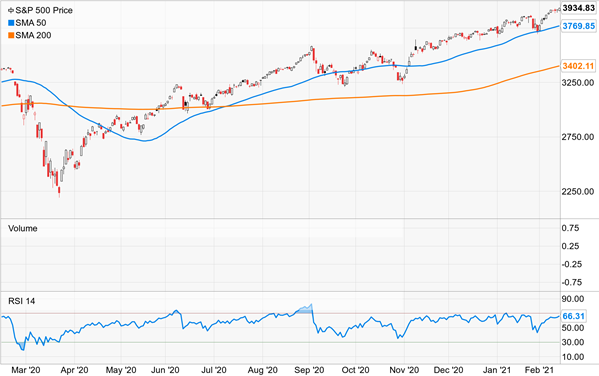Viewport: 599px width, 376px height.
Task: Click the Jun '20 date axis label
Action: [x=165, y=370]
